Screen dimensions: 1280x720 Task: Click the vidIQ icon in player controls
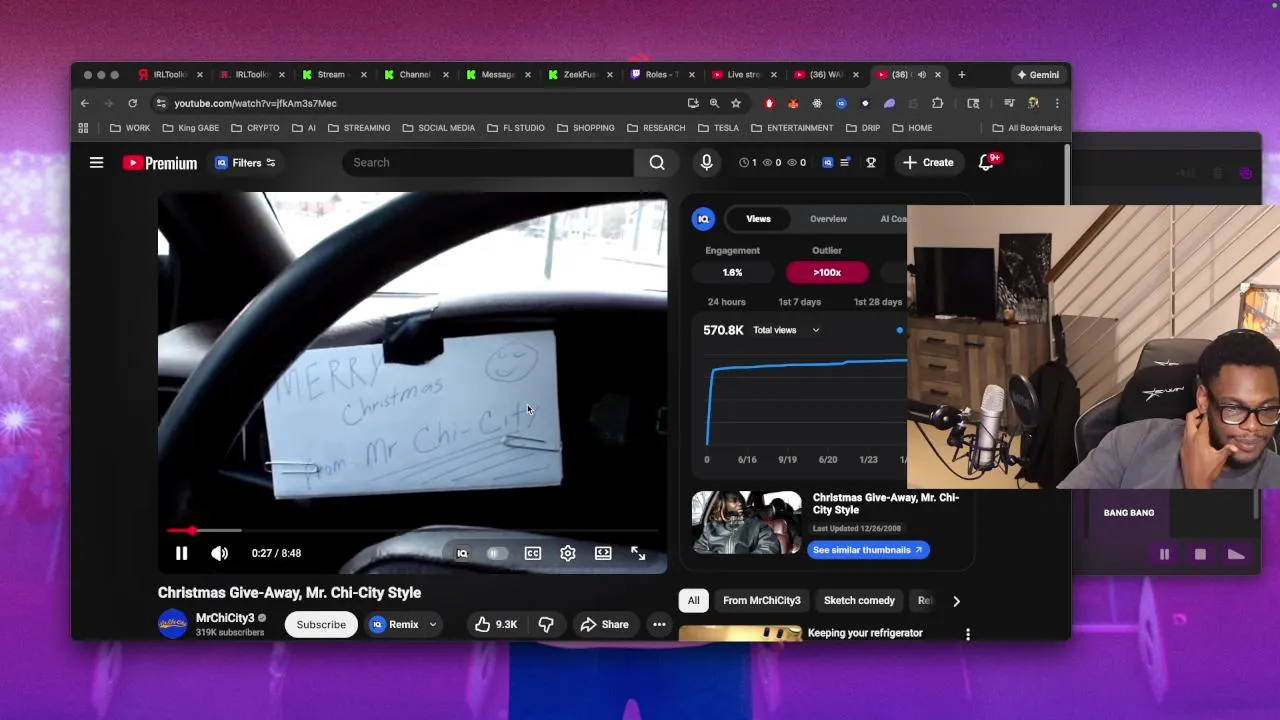point(462,553)
